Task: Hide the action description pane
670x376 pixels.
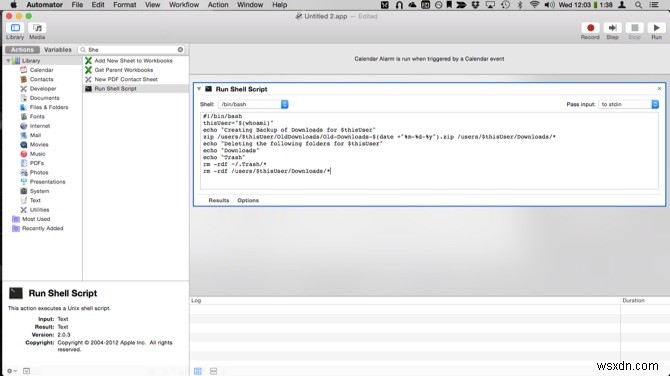Action: (26, 371)
